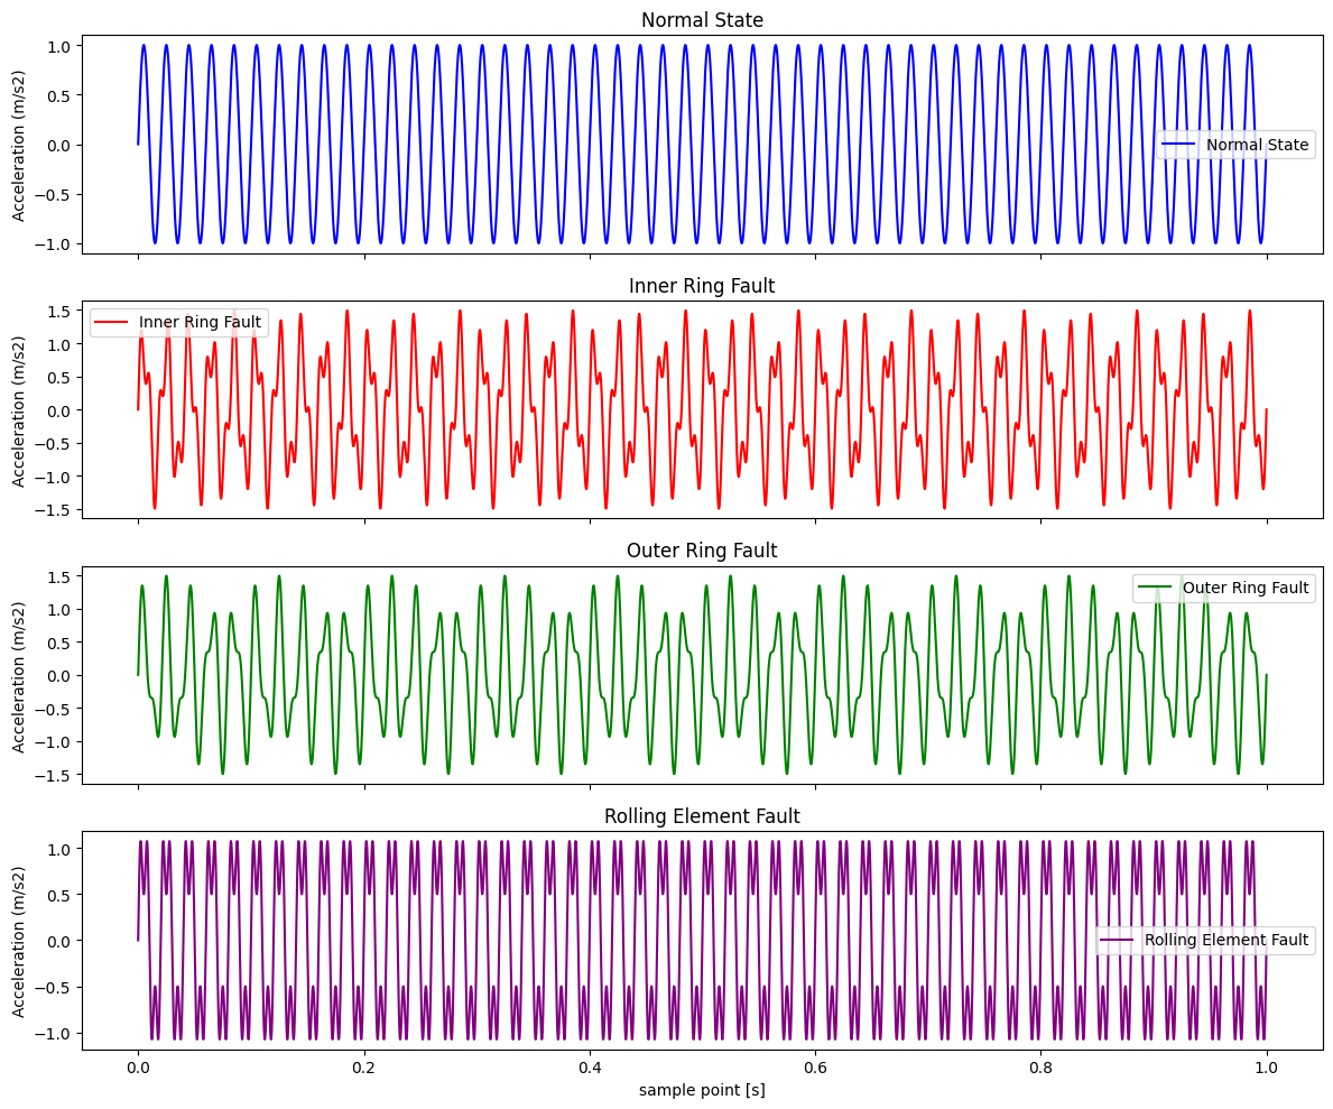Click the Rolling Element plot's Acceleration y-axis label

coord(18,941)
